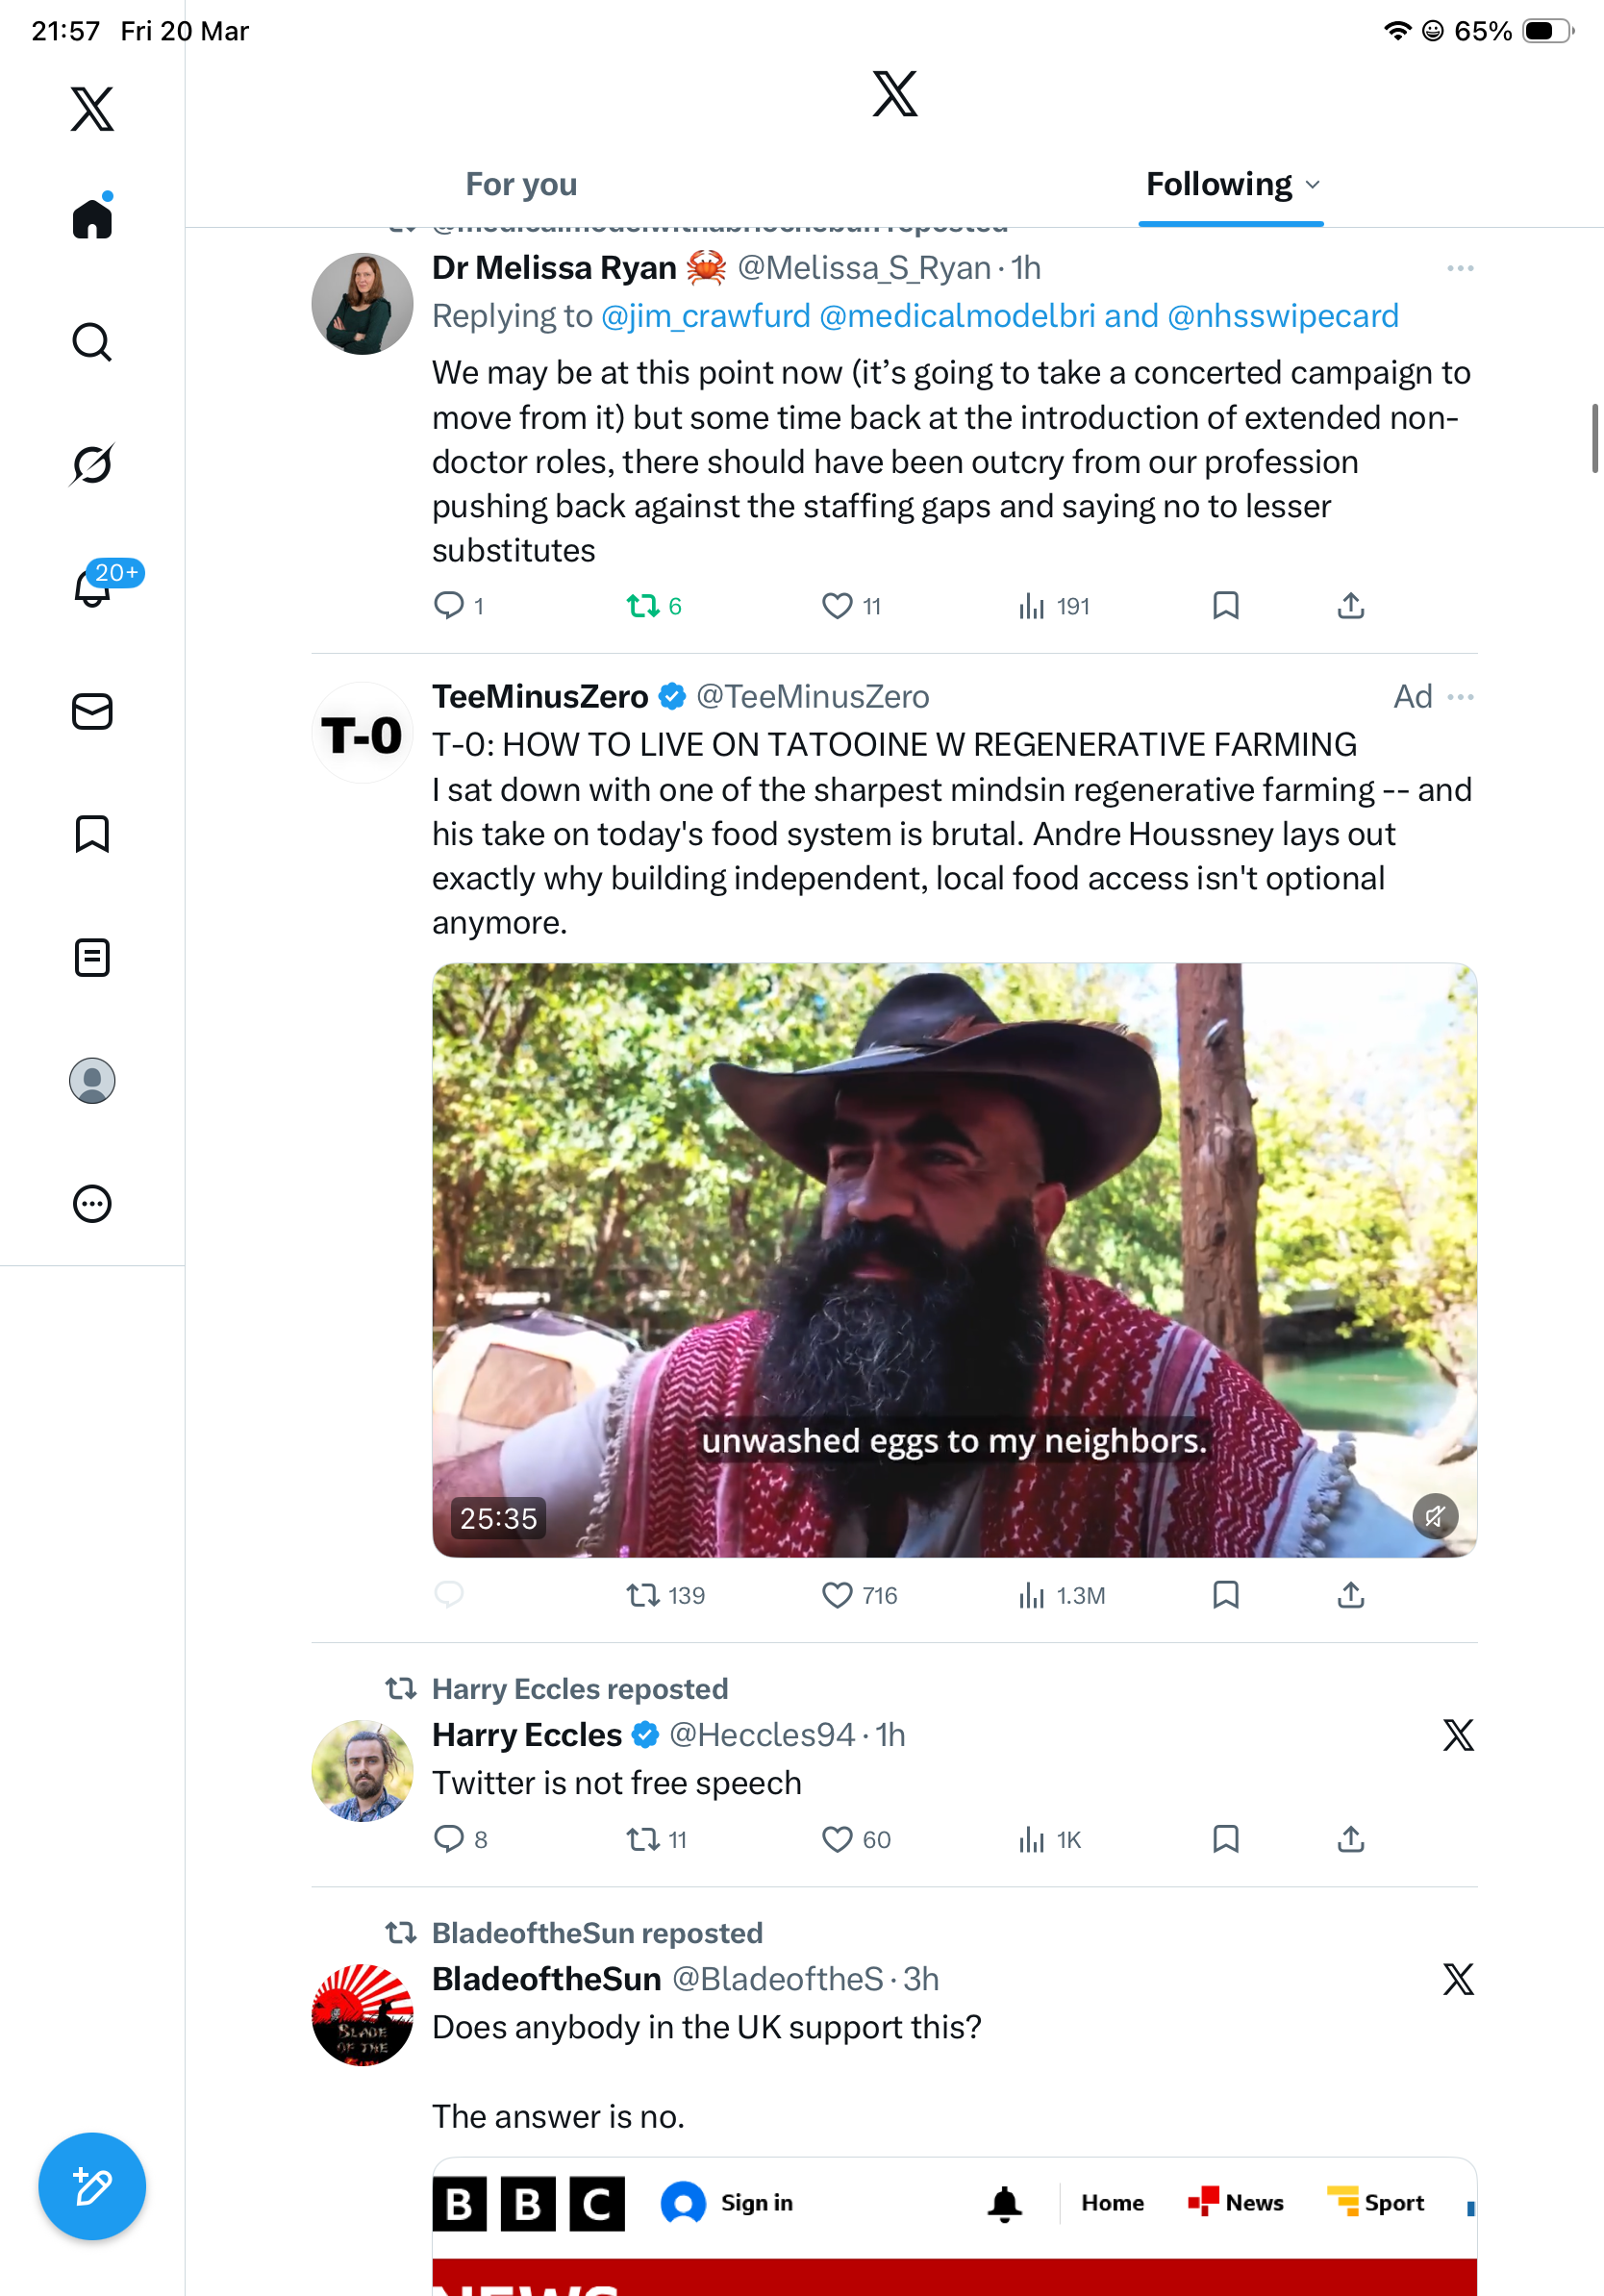The height and width of the screenshot is (2296, 1604).
Task: Open Grok from the sidebar
Action: tap(92, 465)
